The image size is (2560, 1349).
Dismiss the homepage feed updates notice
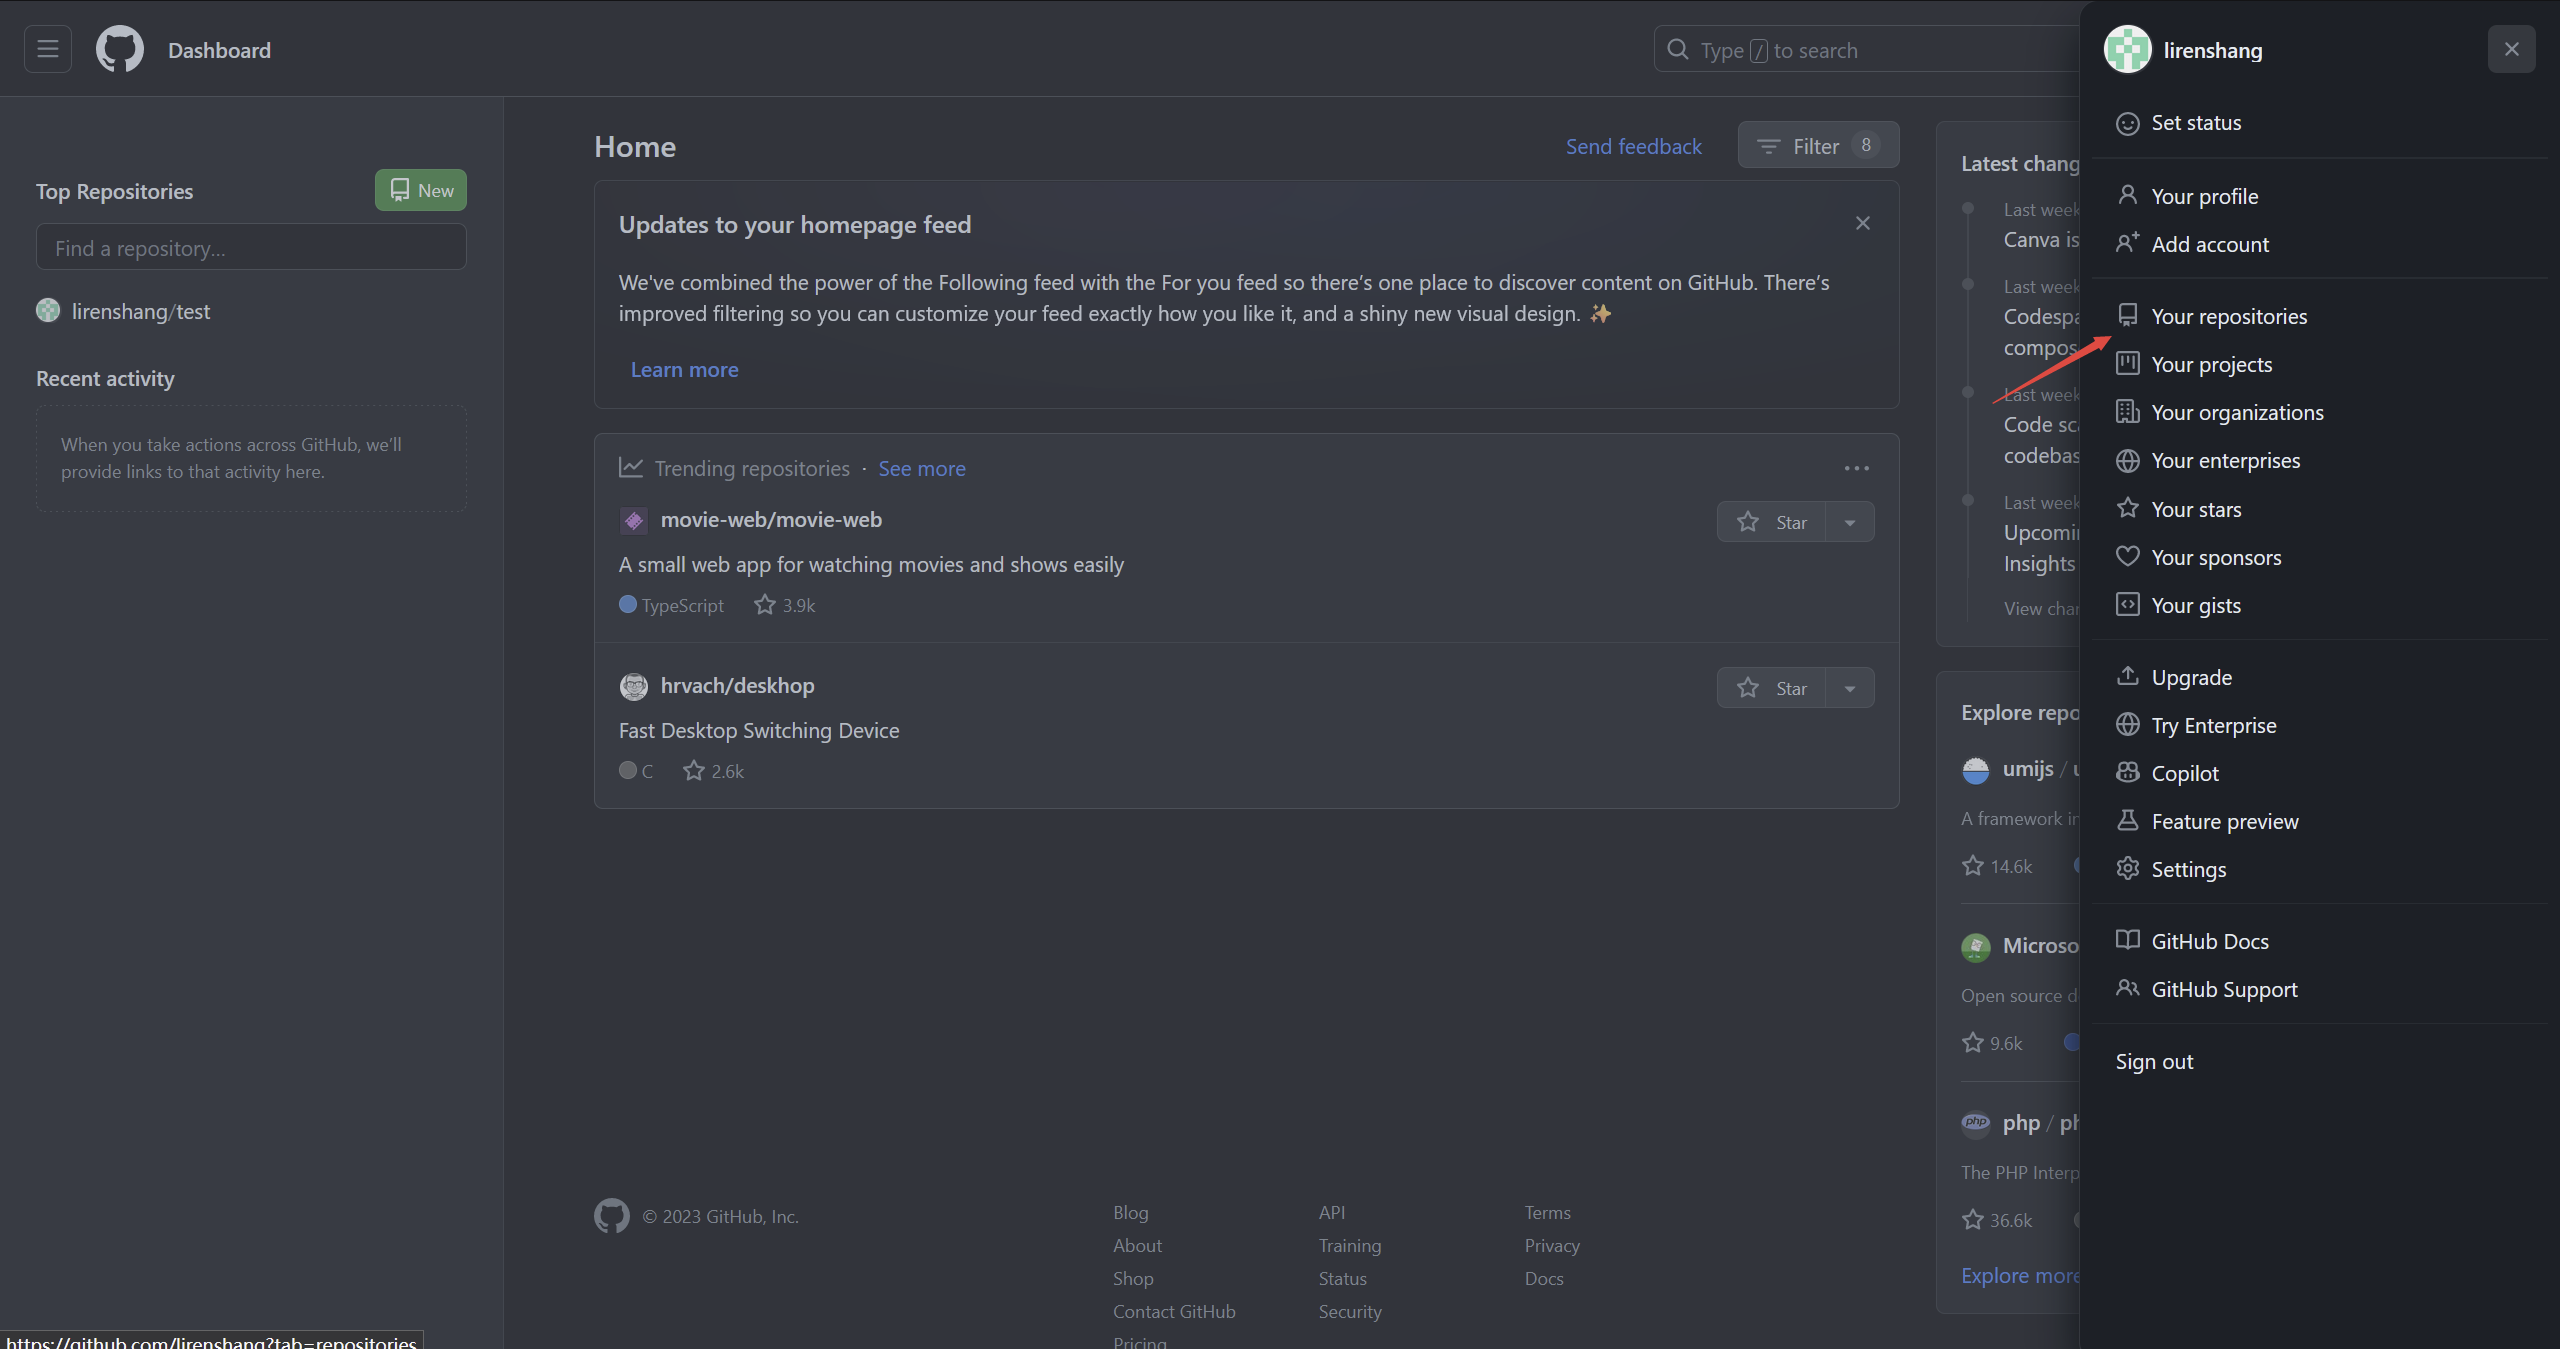tap(1862, 223)
